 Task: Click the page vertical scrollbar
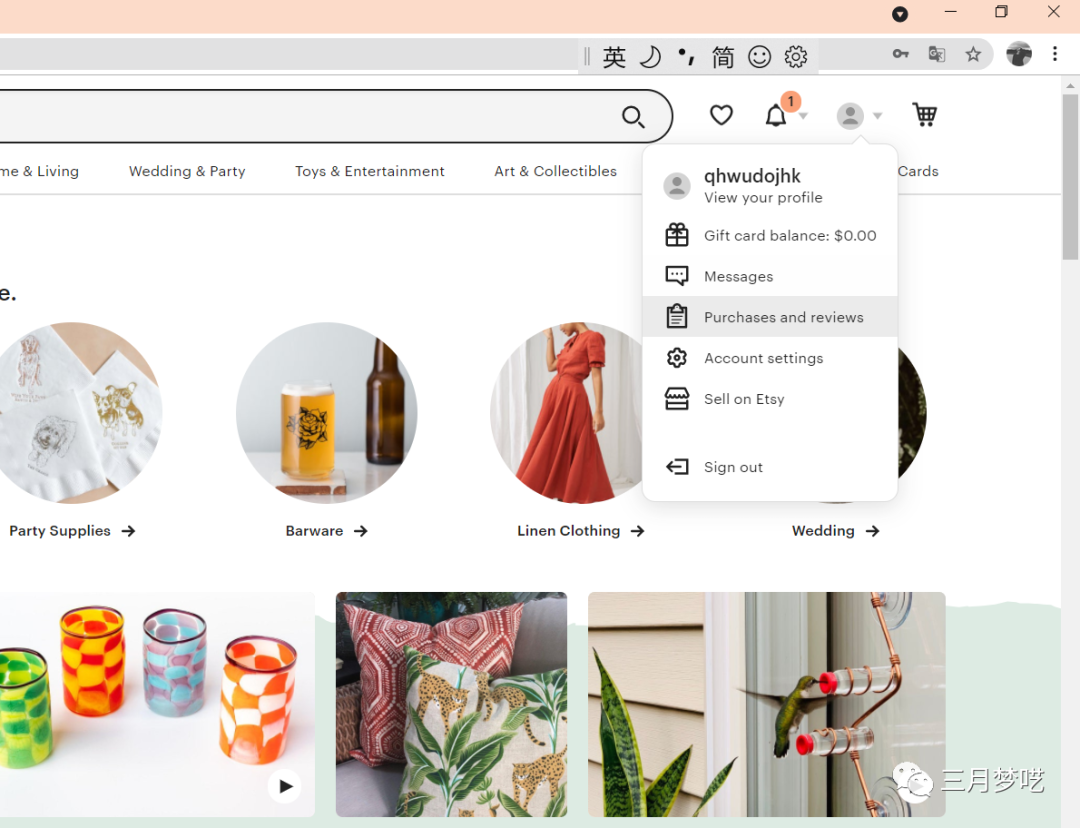[1070, 177]
